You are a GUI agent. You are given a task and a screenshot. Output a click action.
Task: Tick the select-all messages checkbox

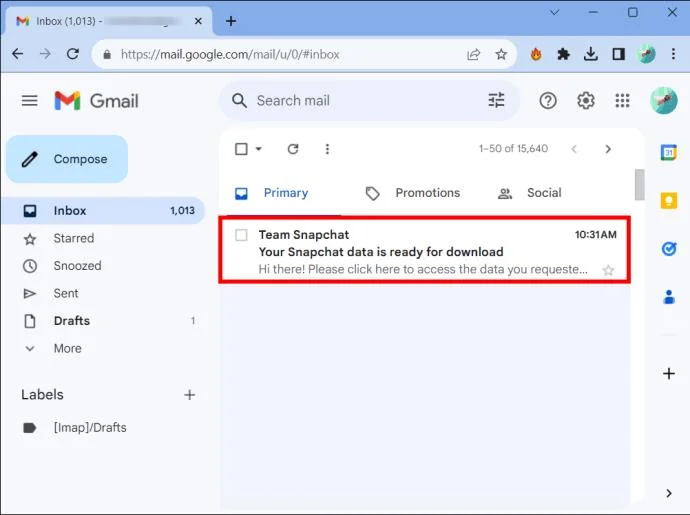(241, 149)
